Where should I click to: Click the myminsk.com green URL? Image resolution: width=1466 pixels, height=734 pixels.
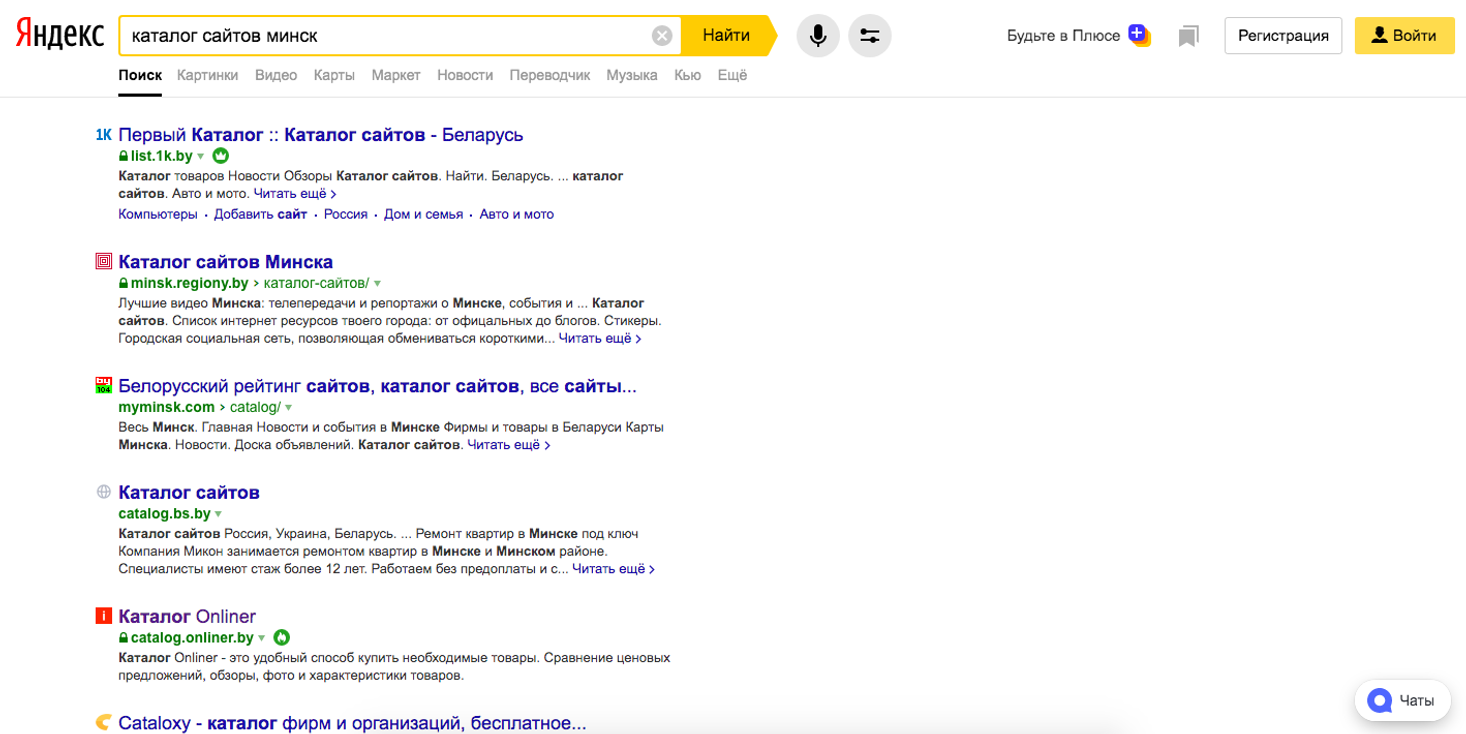click(166, 407)
